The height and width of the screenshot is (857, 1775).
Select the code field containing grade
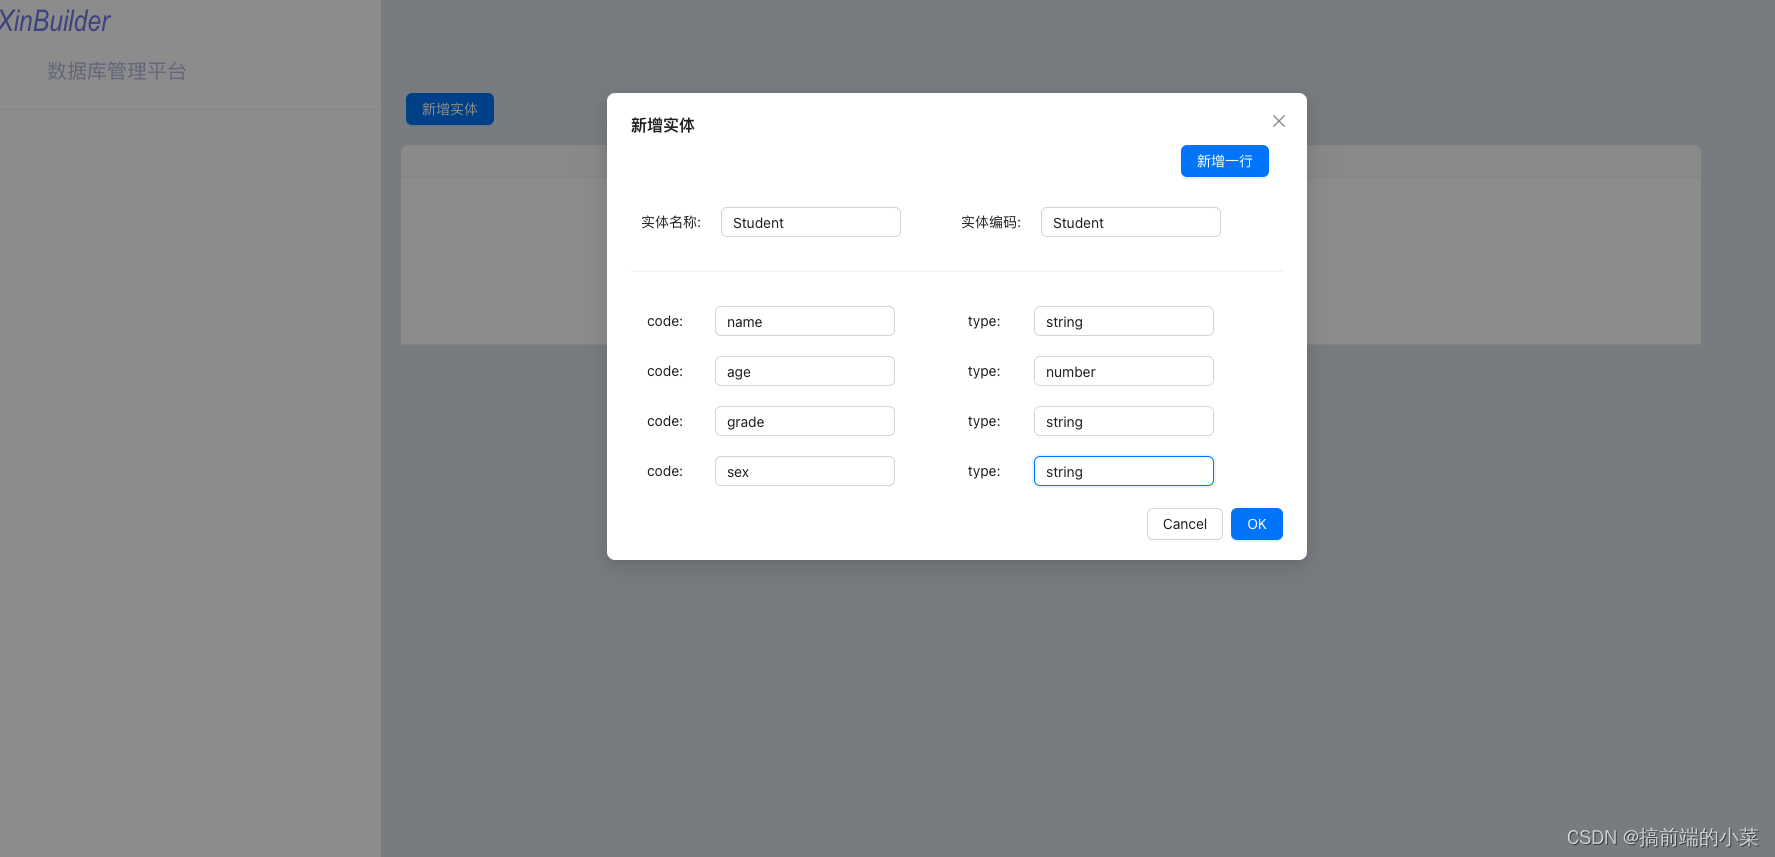tap(804, 421)
